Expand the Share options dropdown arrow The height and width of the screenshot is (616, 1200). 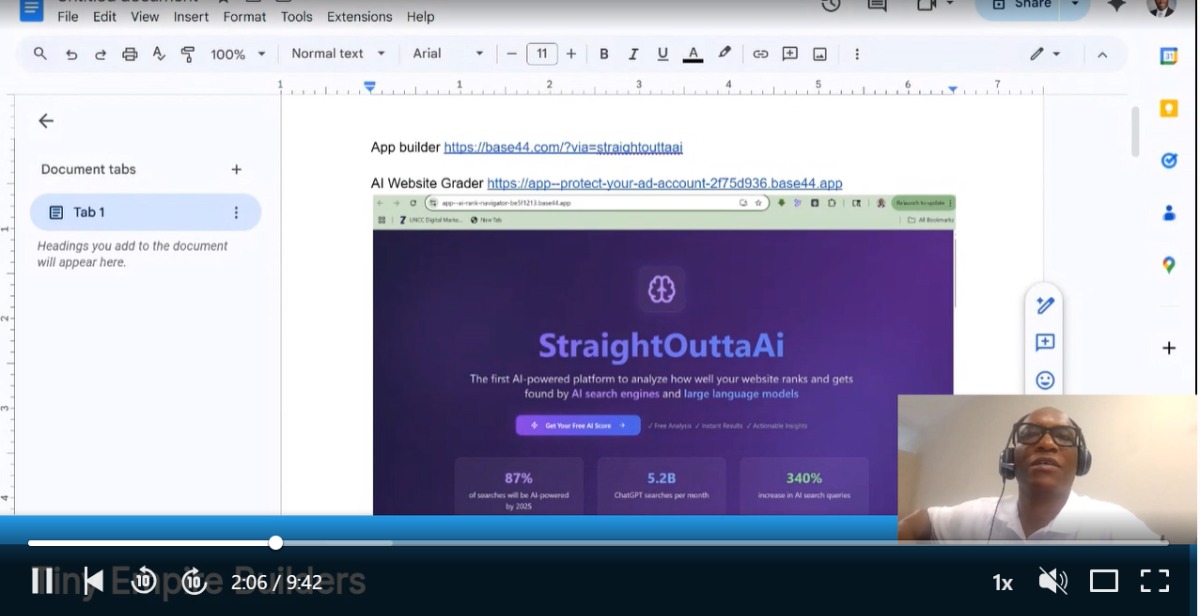pyautogui.click(x=1075, y=6)
